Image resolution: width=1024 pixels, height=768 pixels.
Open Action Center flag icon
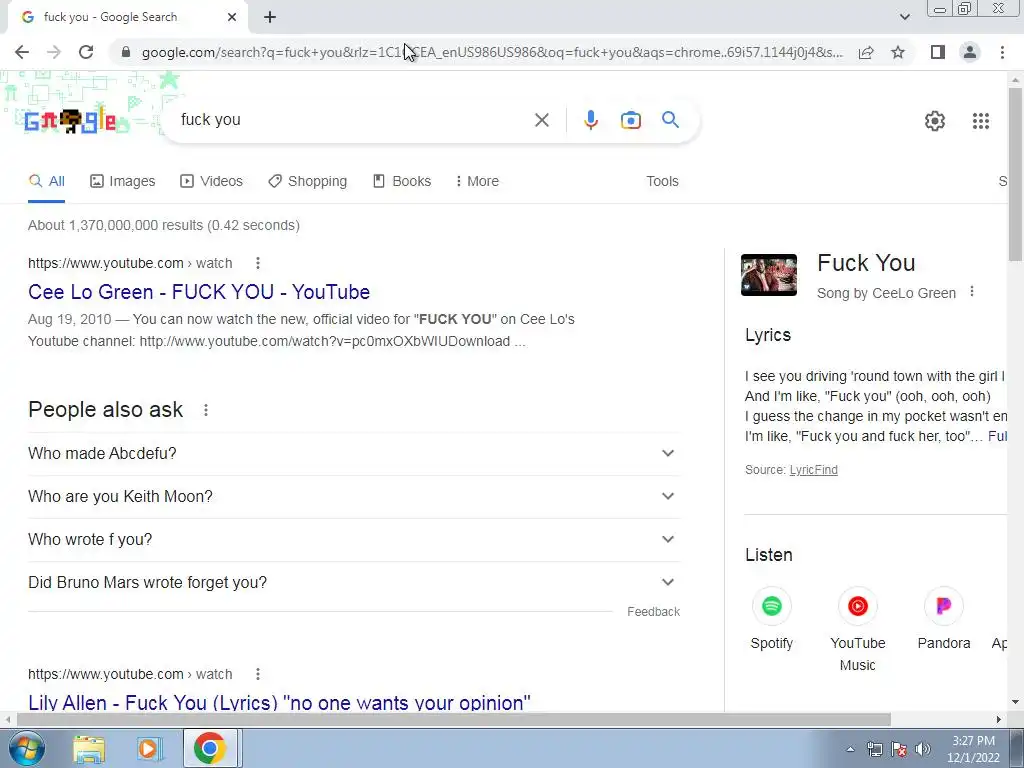[899, 749]
